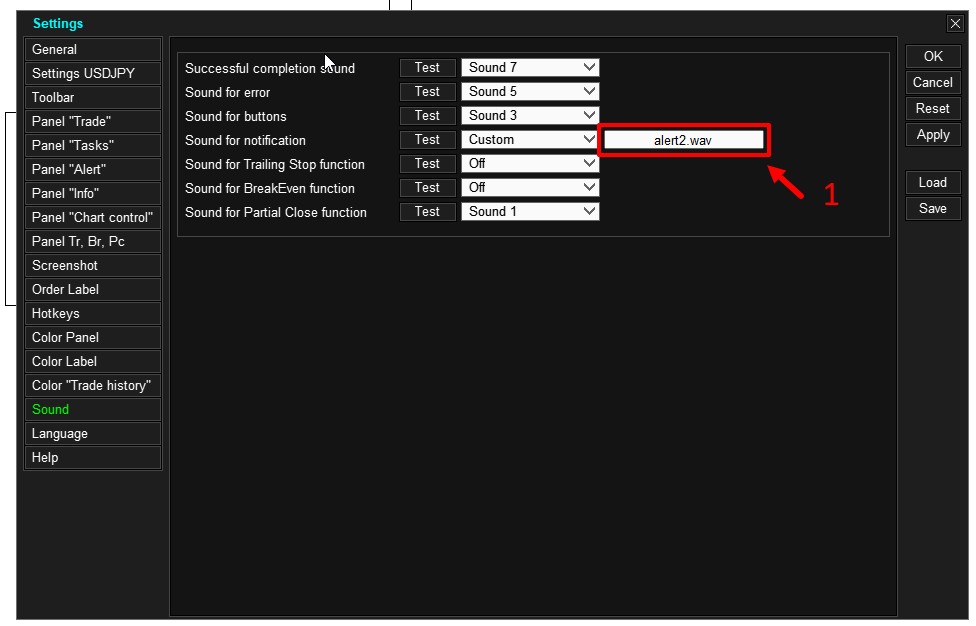
Task: Open the Sound 5 dropdown for error
Action: [530, 91]
